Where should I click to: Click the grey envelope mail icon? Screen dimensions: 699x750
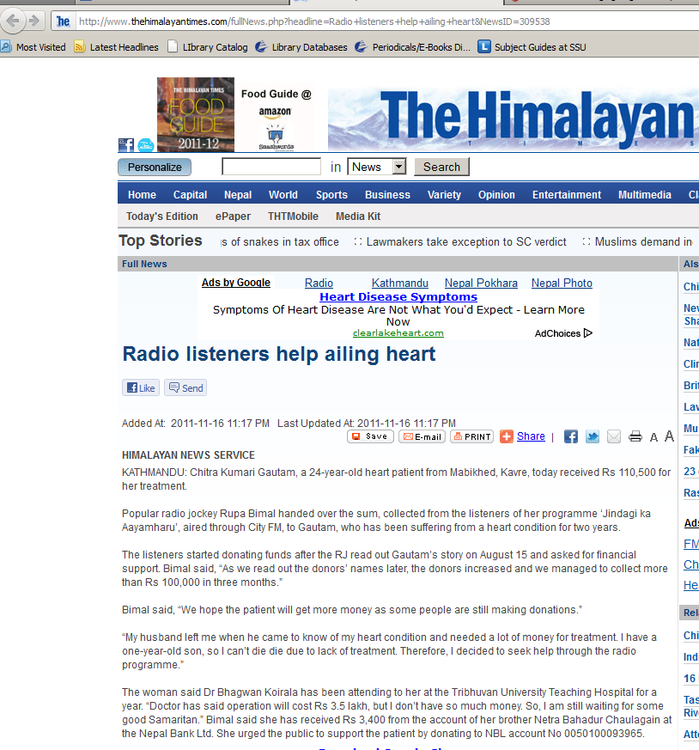pos(613,437)
